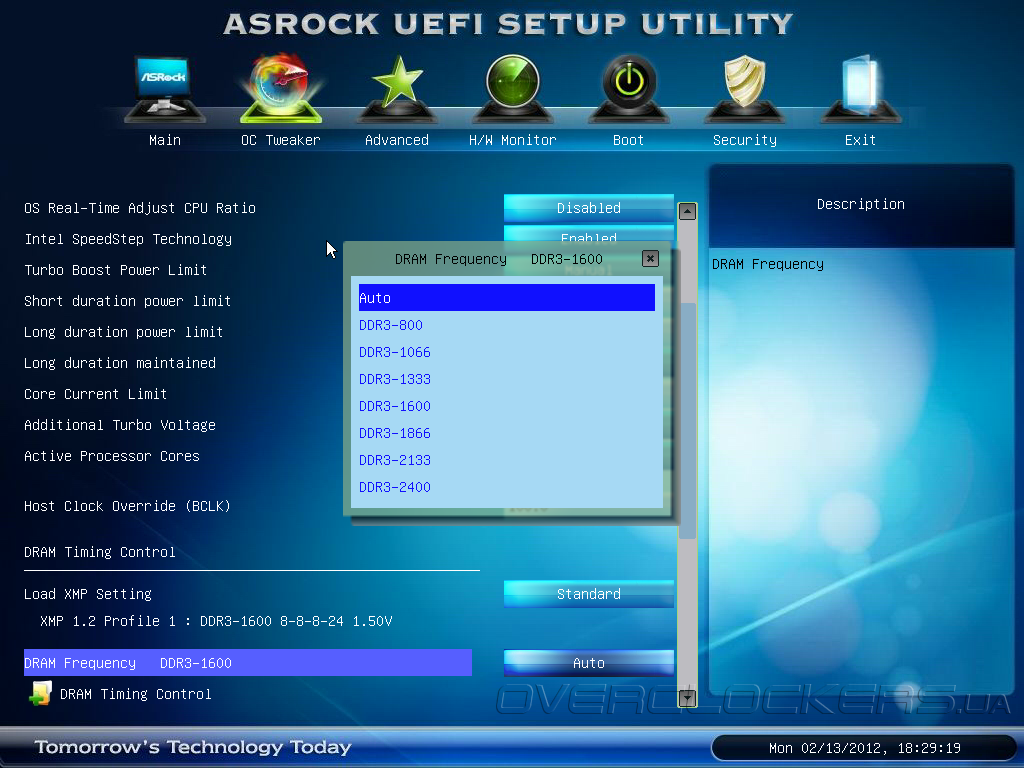The width and height of the screenshot is (1024, 768).
Task: Select Long duration maintained row
Action: (120, 363)
